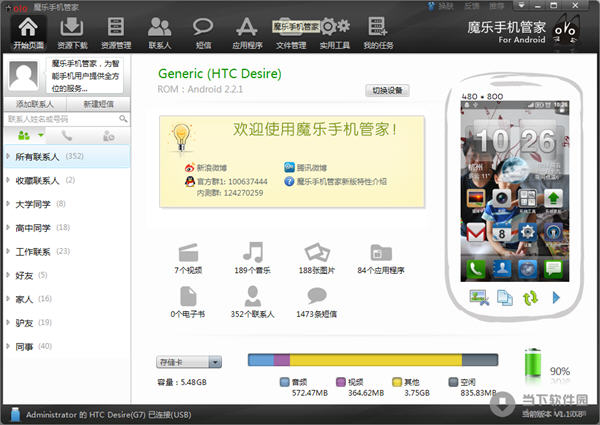Click the blue shirt skin icon in title bar

pyautogui.click(x=431, y=6)
